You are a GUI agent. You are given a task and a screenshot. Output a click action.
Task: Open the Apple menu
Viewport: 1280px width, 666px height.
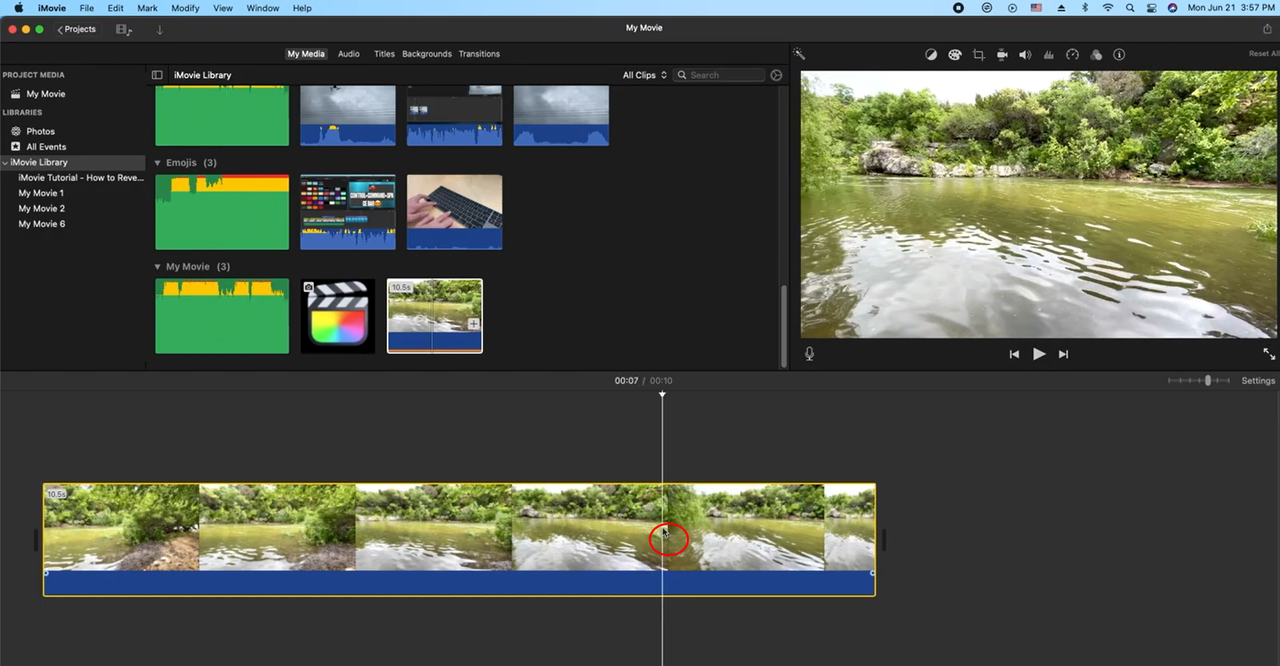pyautogui.click(x=18, y=8)
